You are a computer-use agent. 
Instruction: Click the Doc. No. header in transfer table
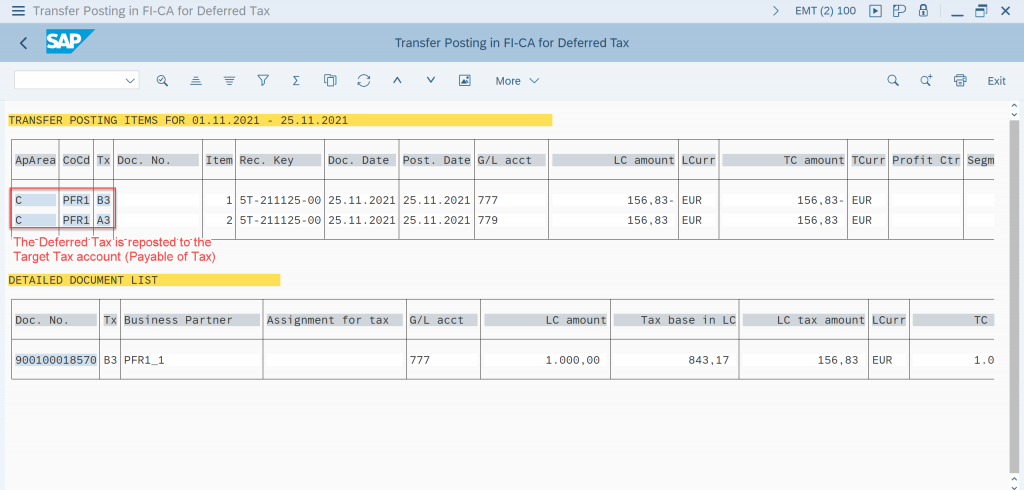pos(157,160)
